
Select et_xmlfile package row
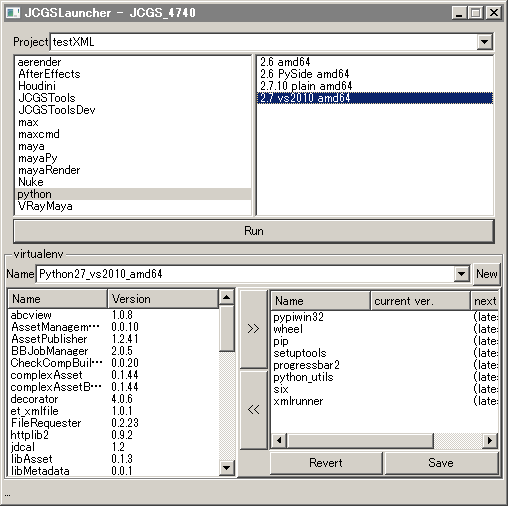113,411
